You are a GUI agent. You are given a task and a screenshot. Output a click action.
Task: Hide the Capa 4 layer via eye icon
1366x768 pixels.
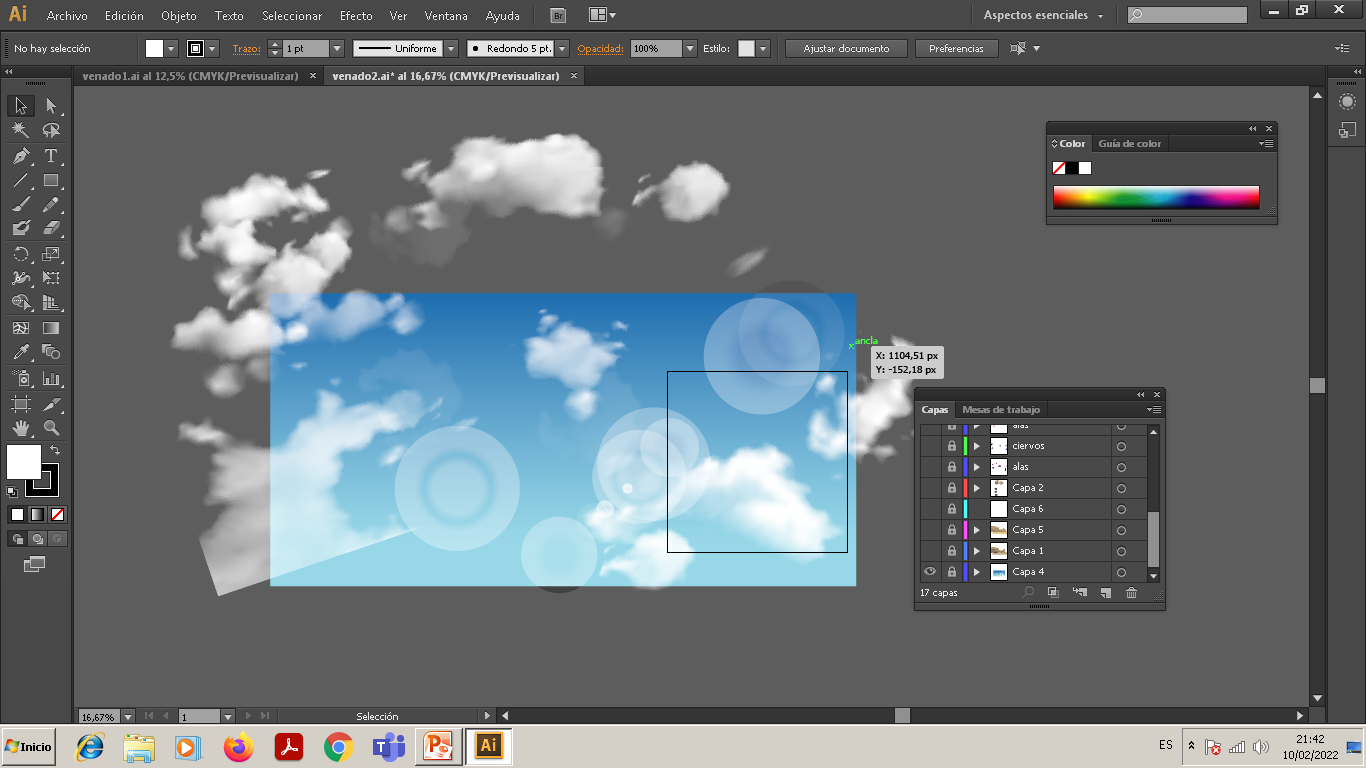click(x=930, y=572)
